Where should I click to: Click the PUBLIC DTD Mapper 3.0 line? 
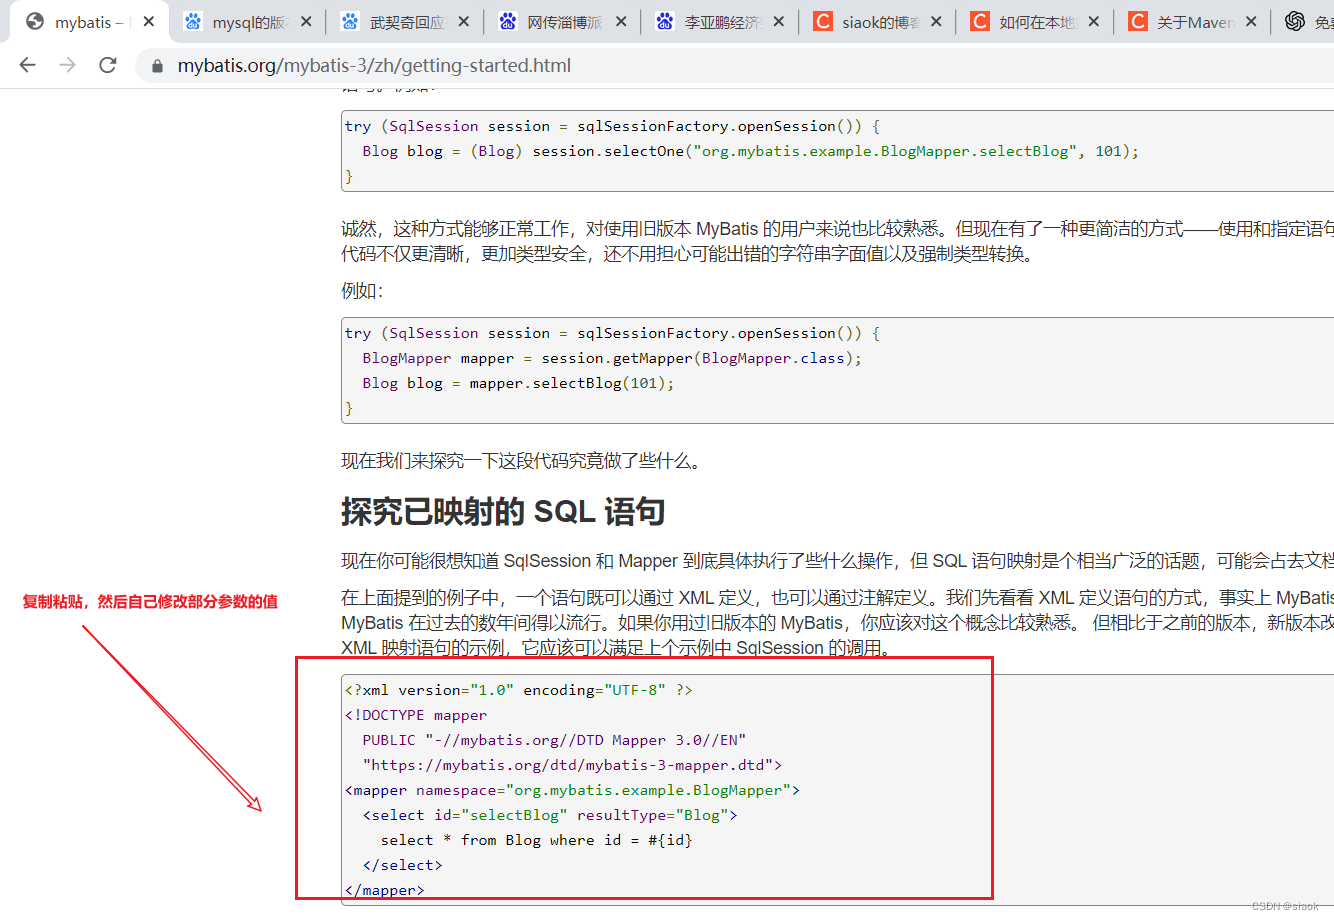[x=554, y=740]
